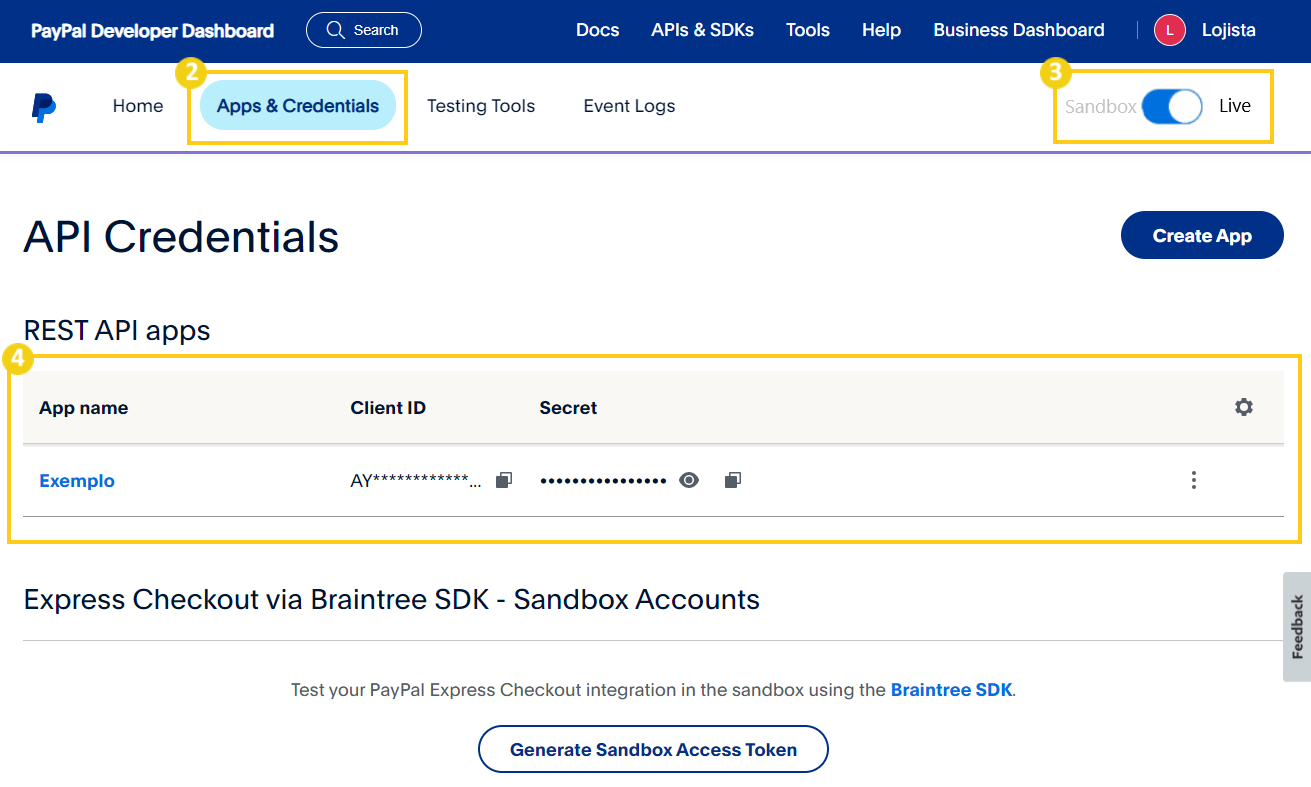Open the Help menu
Screen dimensions: 1311x787
(881, 30)
